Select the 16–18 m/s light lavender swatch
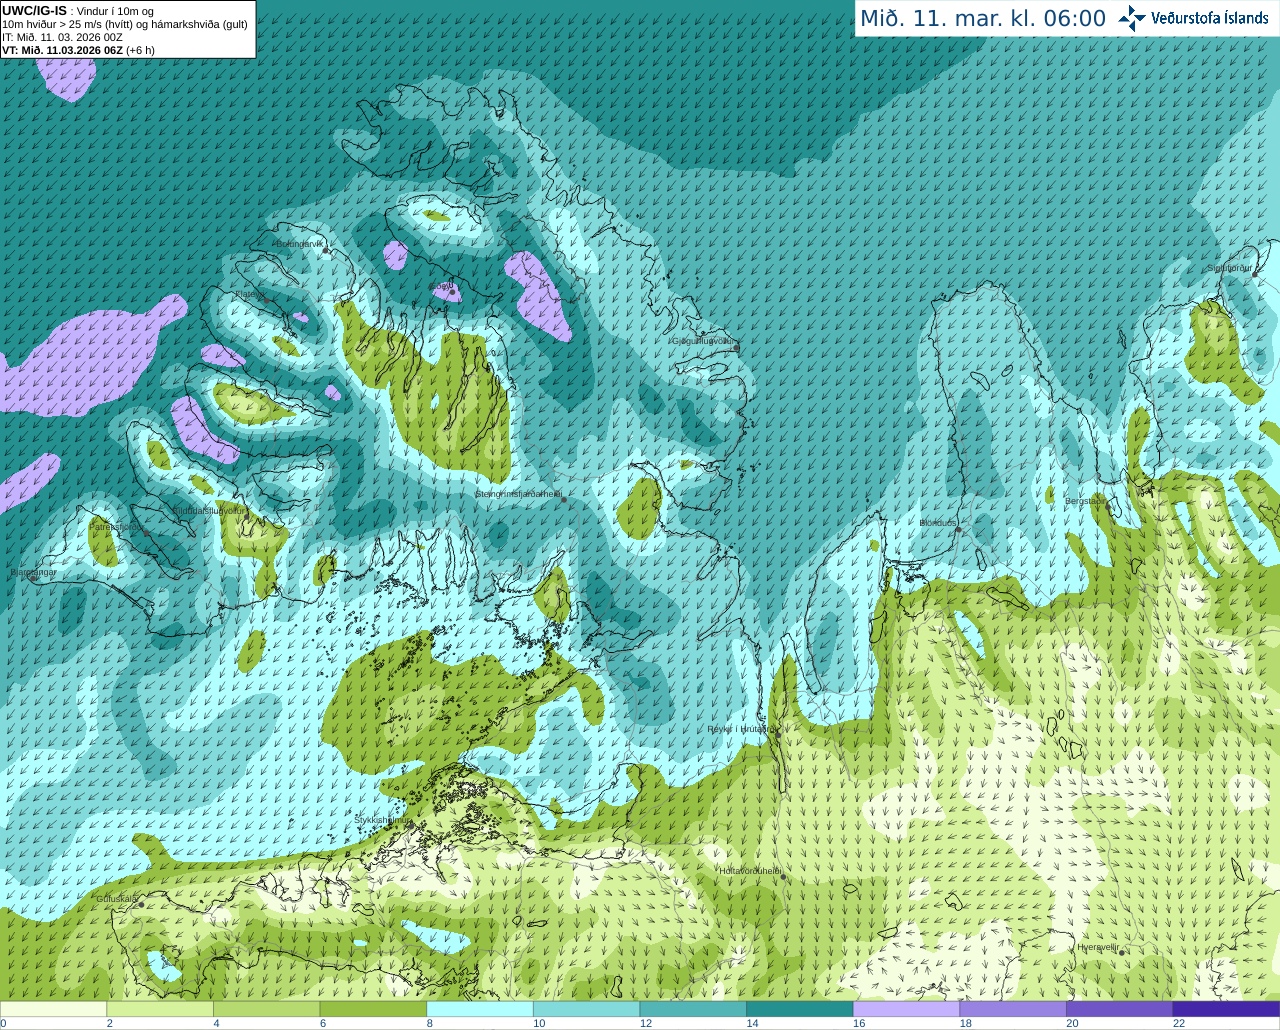The height and width of the screenshot is (1030, 1280). [x=906, y=1008]
